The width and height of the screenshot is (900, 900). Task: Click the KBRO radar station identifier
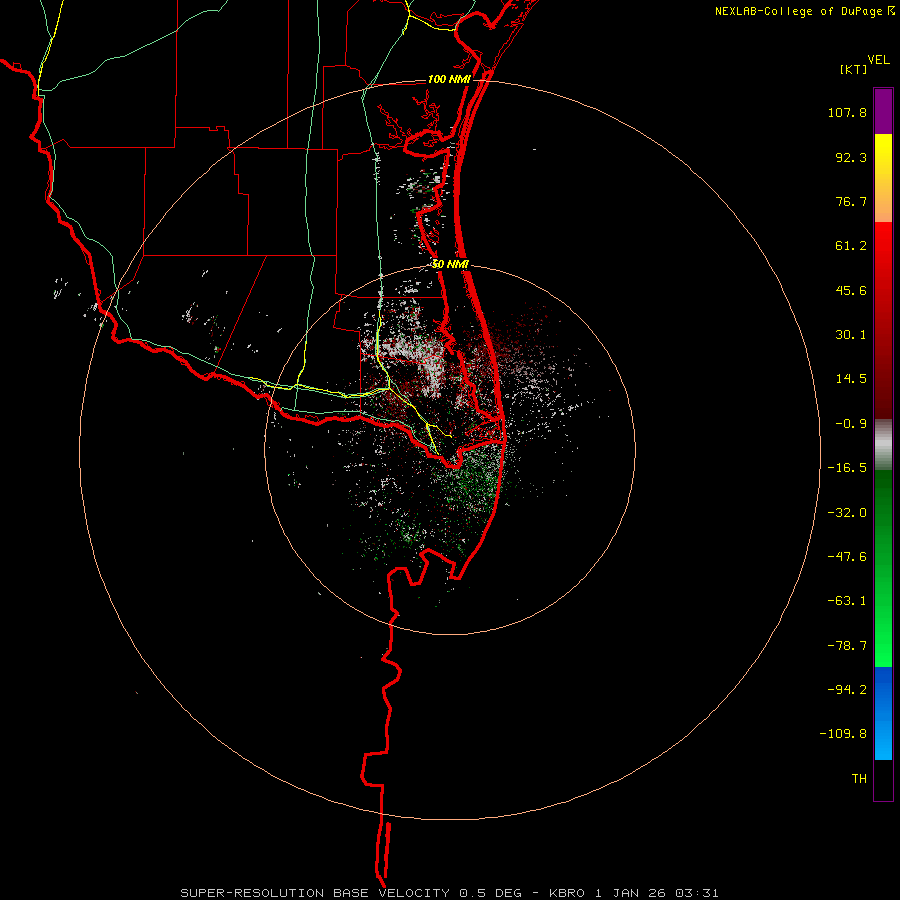[x=567, y=893]
